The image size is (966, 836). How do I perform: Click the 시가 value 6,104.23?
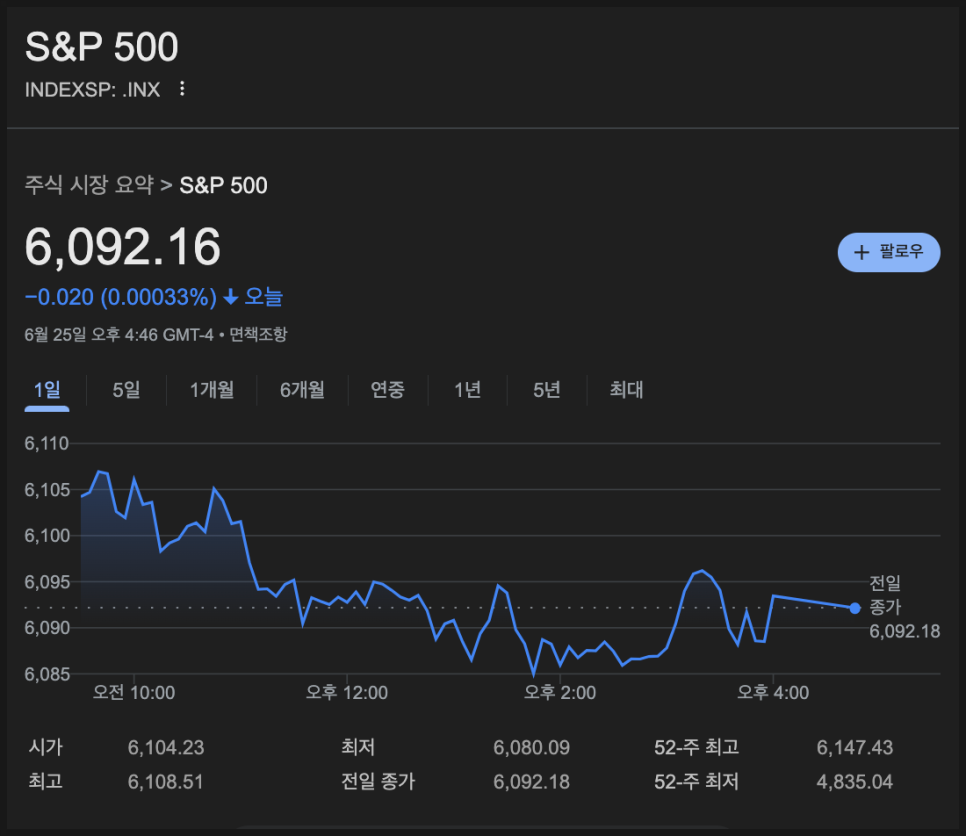click(166, 747)
